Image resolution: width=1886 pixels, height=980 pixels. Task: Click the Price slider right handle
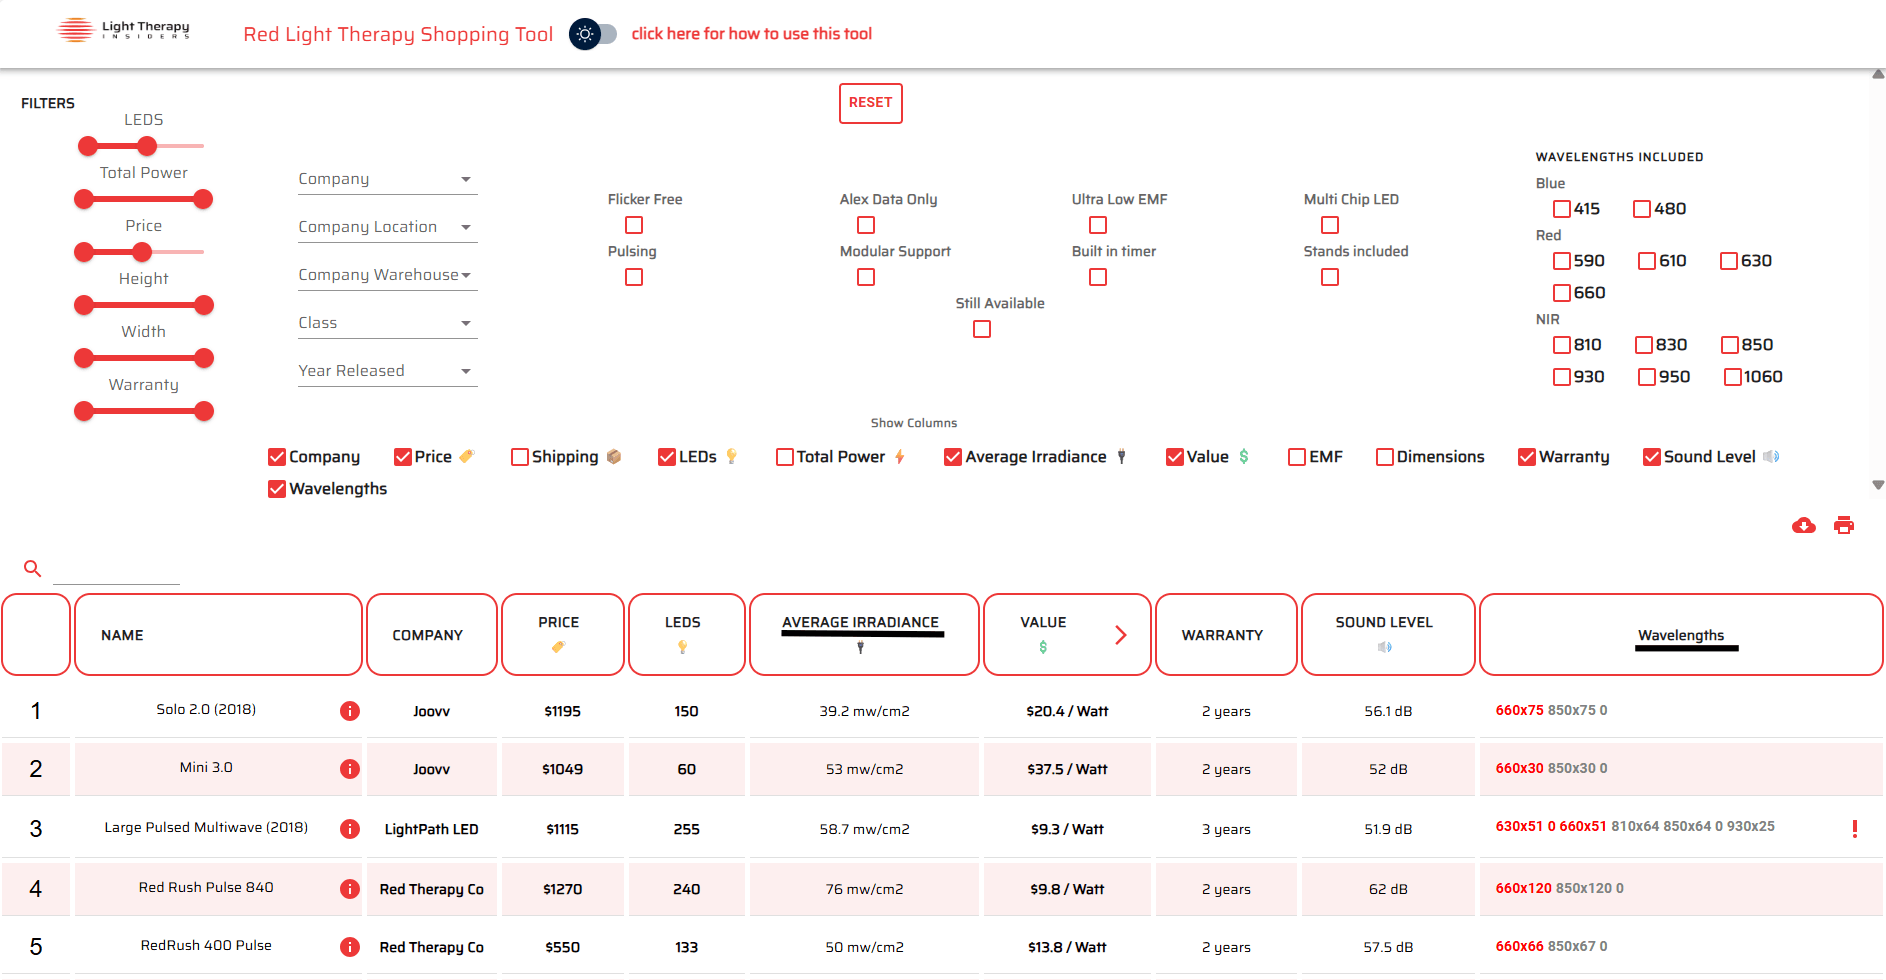pos(142,252)
